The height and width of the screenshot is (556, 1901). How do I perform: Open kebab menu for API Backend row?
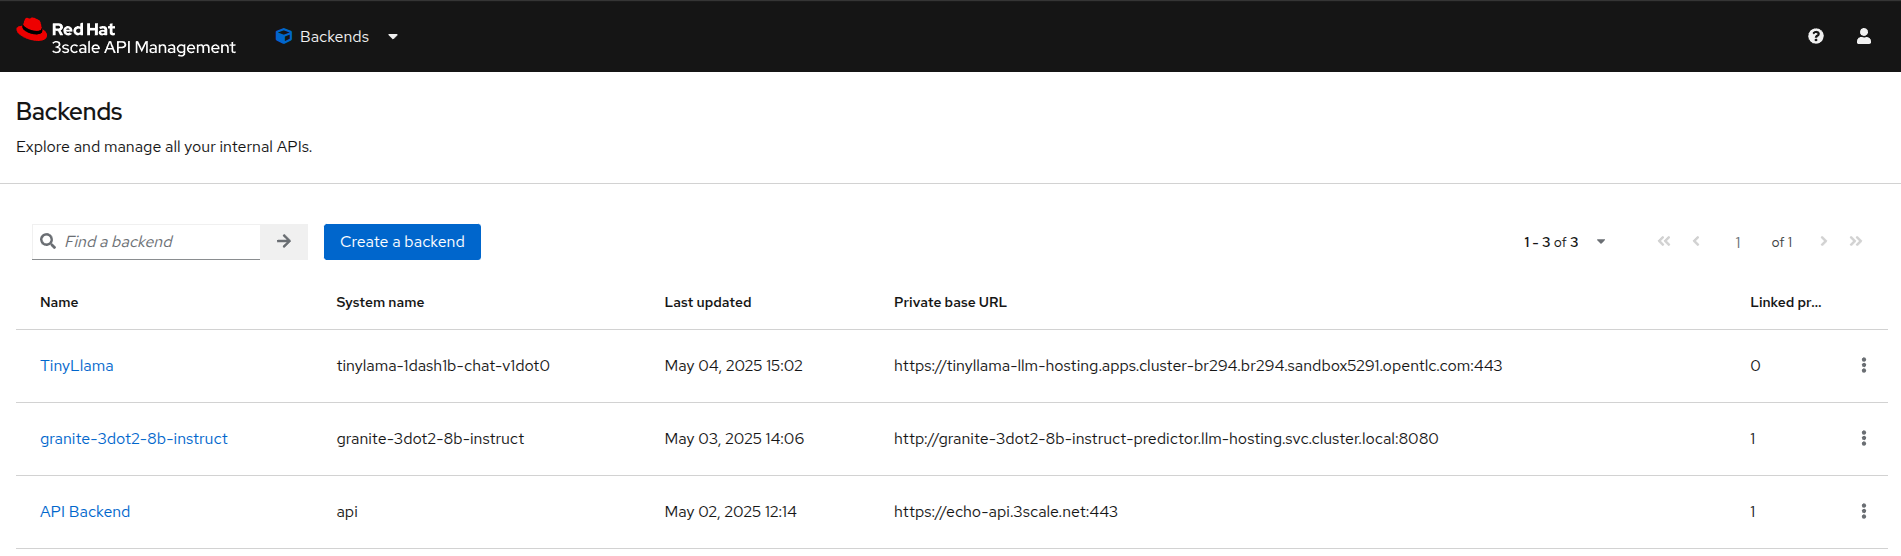pyautogui.click(x=1864, y=511)
